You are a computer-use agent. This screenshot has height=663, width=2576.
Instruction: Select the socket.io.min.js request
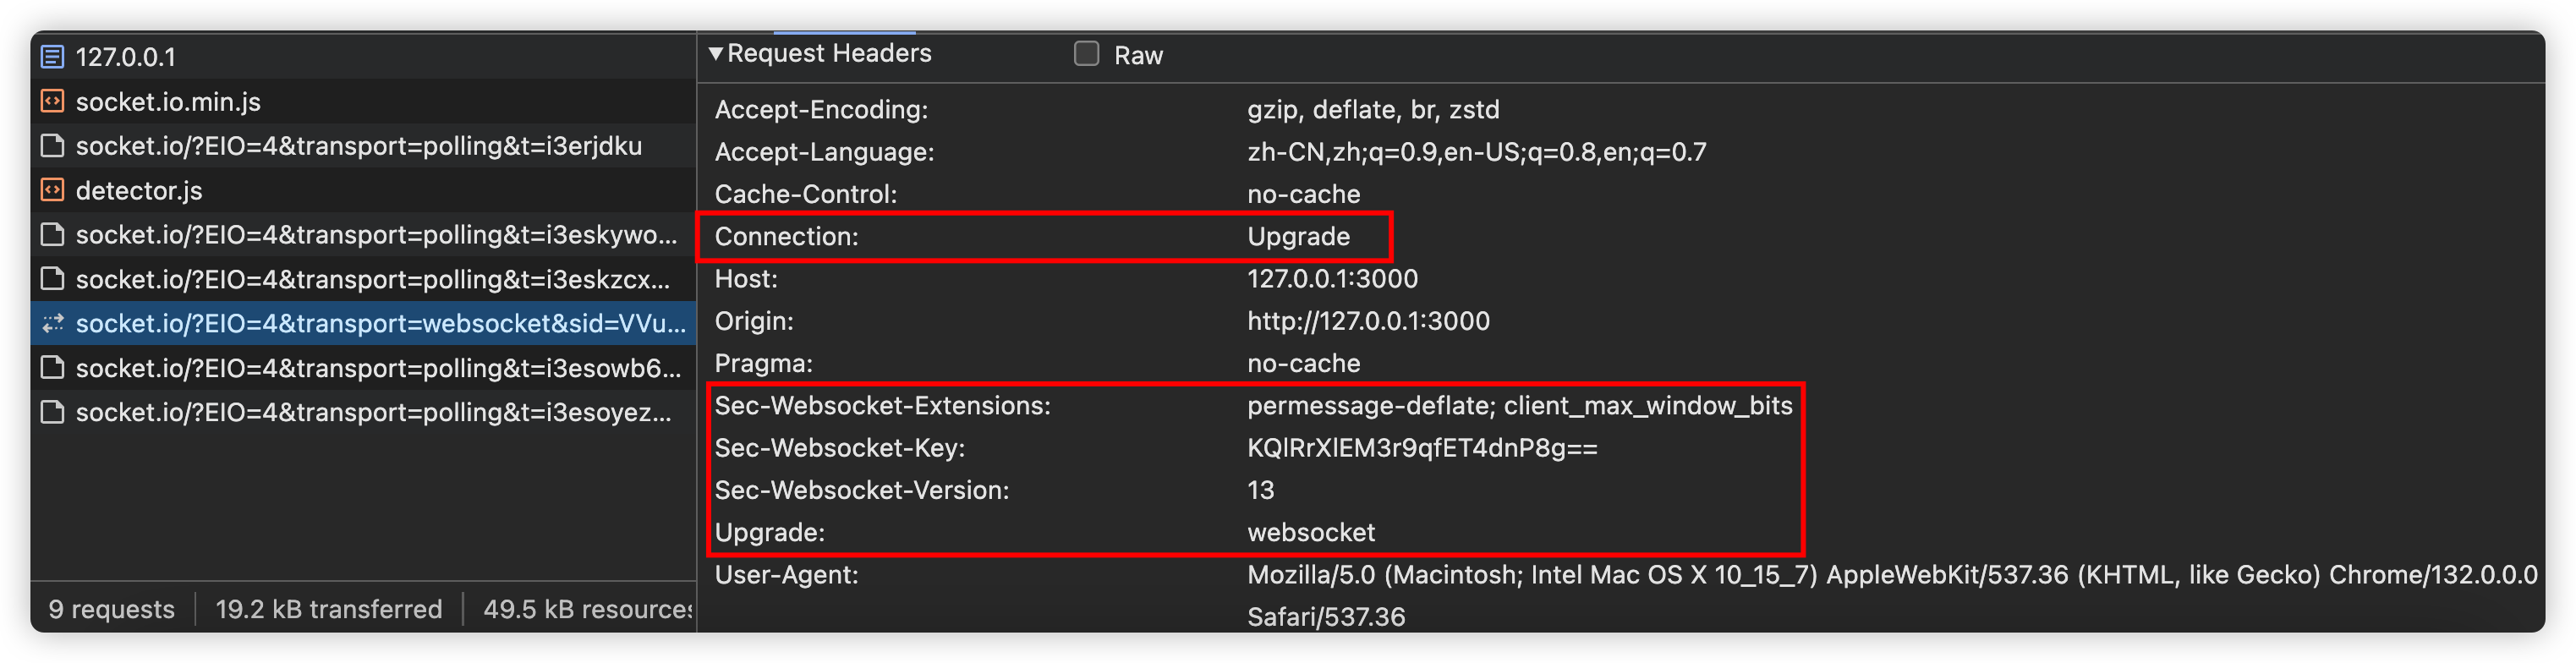pyautogui.click(x=168, y=102)
